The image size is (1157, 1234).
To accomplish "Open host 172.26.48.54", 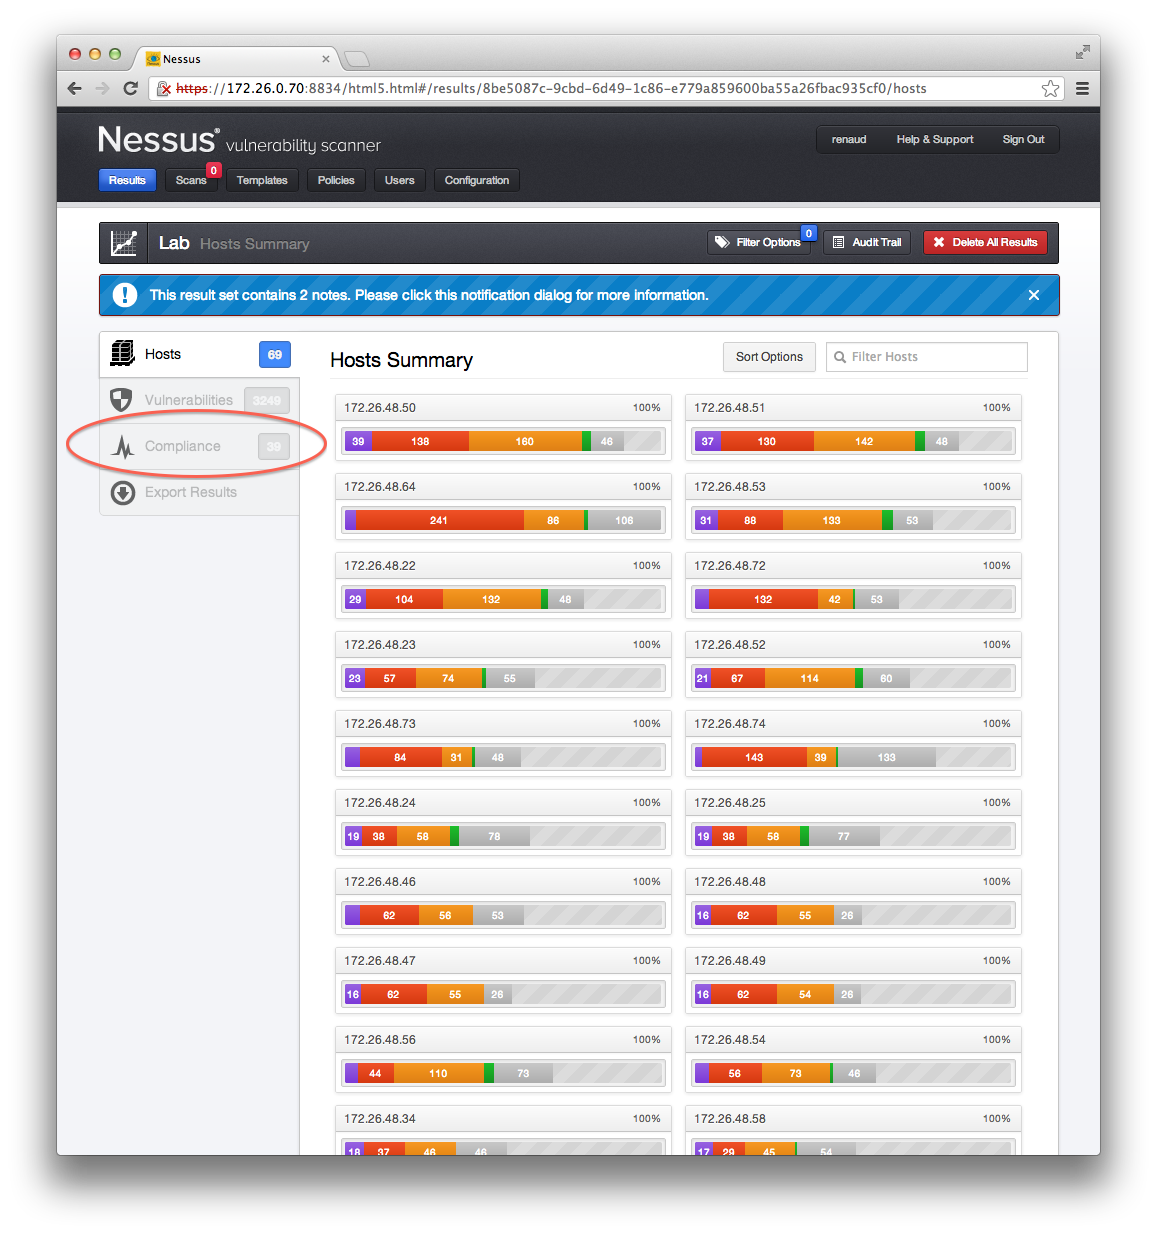I will [x=853, y=1058].
